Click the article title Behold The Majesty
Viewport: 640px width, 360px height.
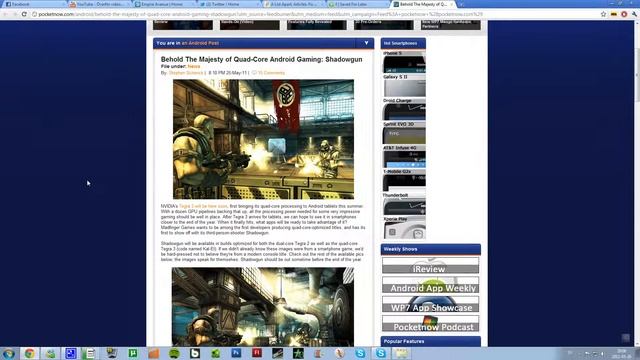coord(261,59)
